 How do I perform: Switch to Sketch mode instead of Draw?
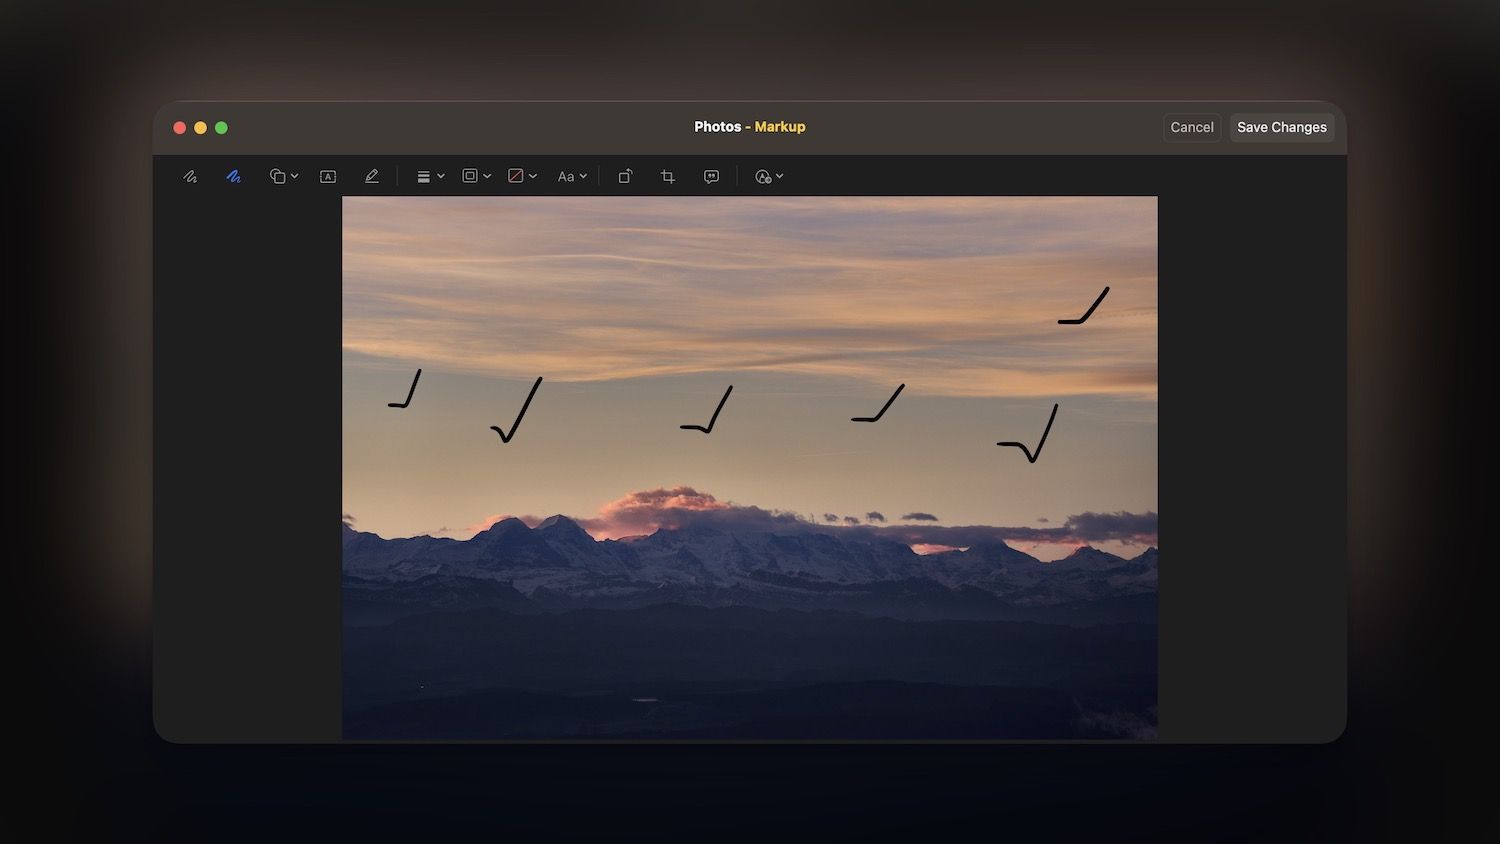click(x=190, y=176)
